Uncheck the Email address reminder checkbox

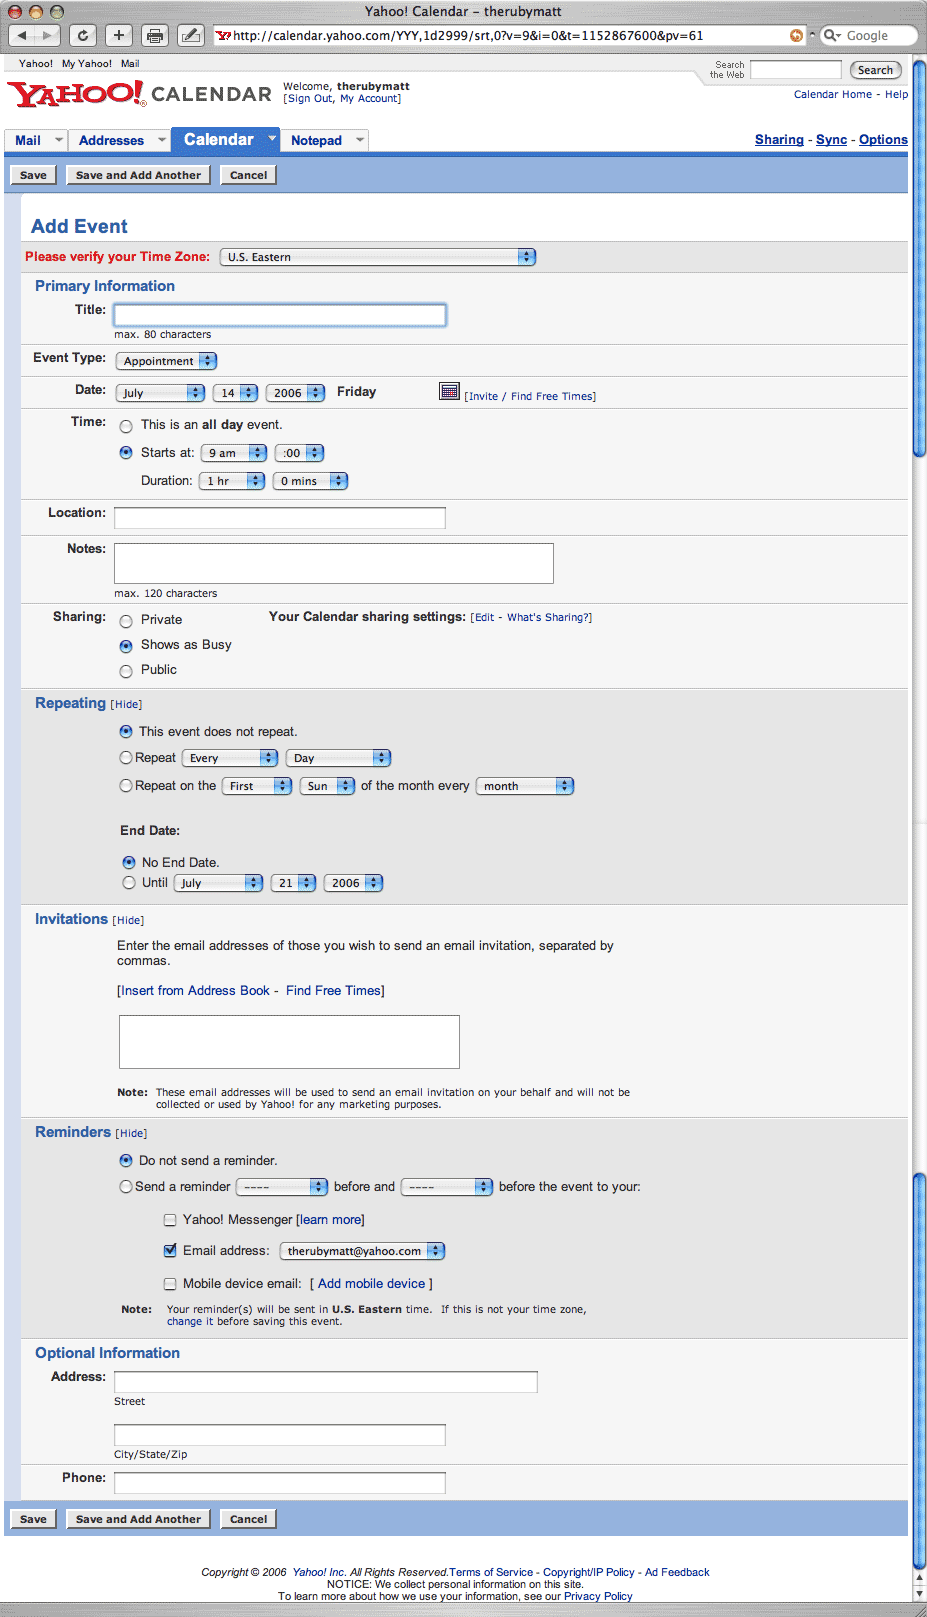click(x=170, y=1251)
